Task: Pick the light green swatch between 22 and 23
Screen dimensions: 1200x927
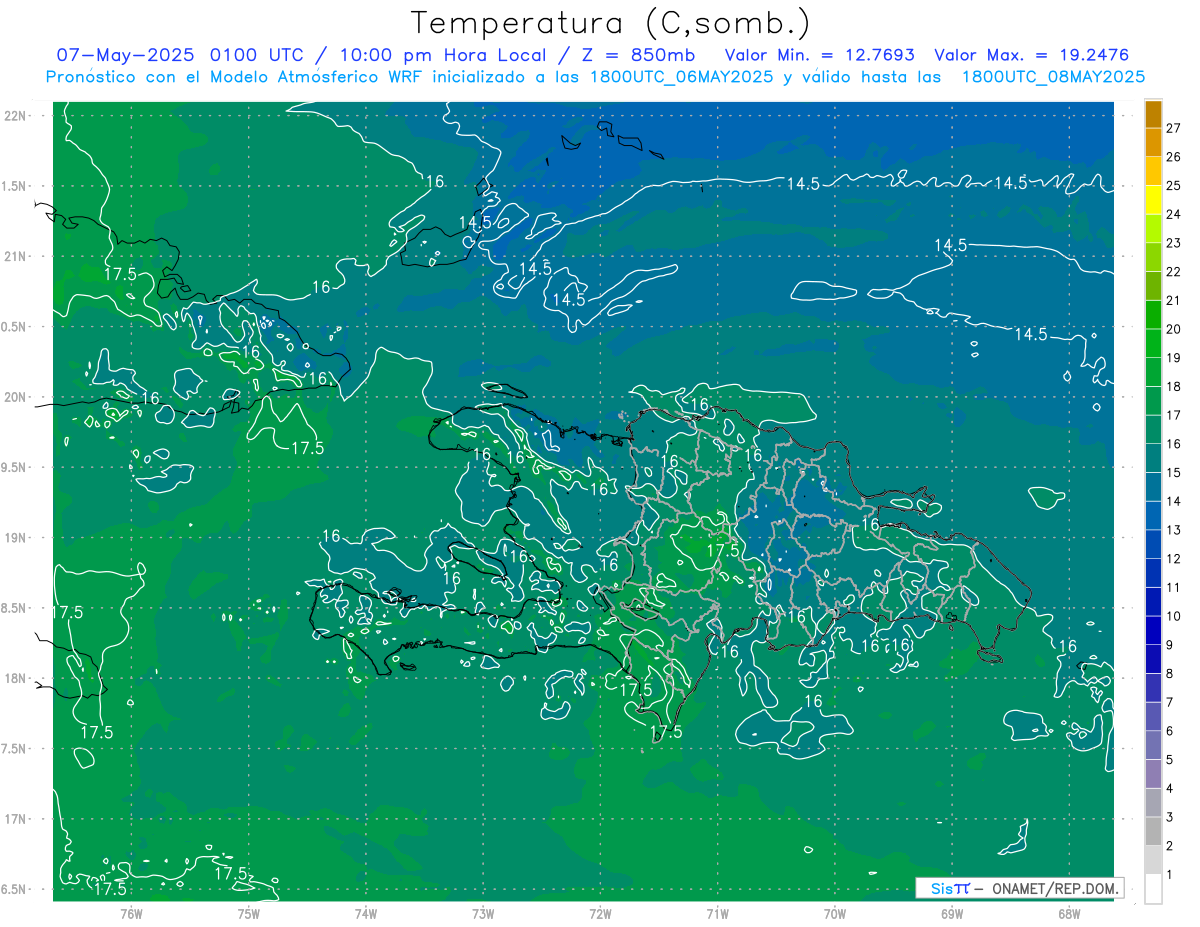Action: [x=1153, y=257]
